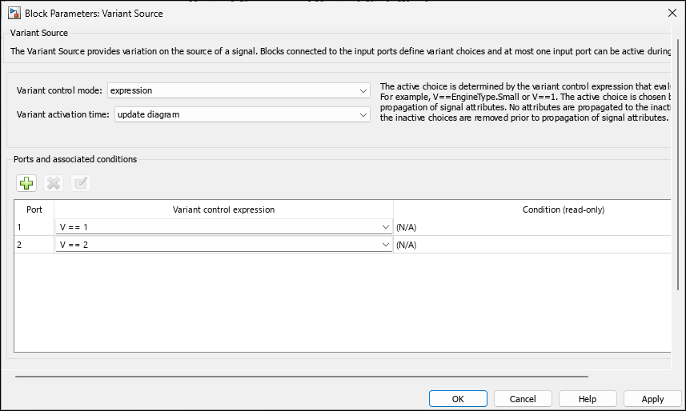
Task: Click the green plus add port icon
Action: coord(26,183)
